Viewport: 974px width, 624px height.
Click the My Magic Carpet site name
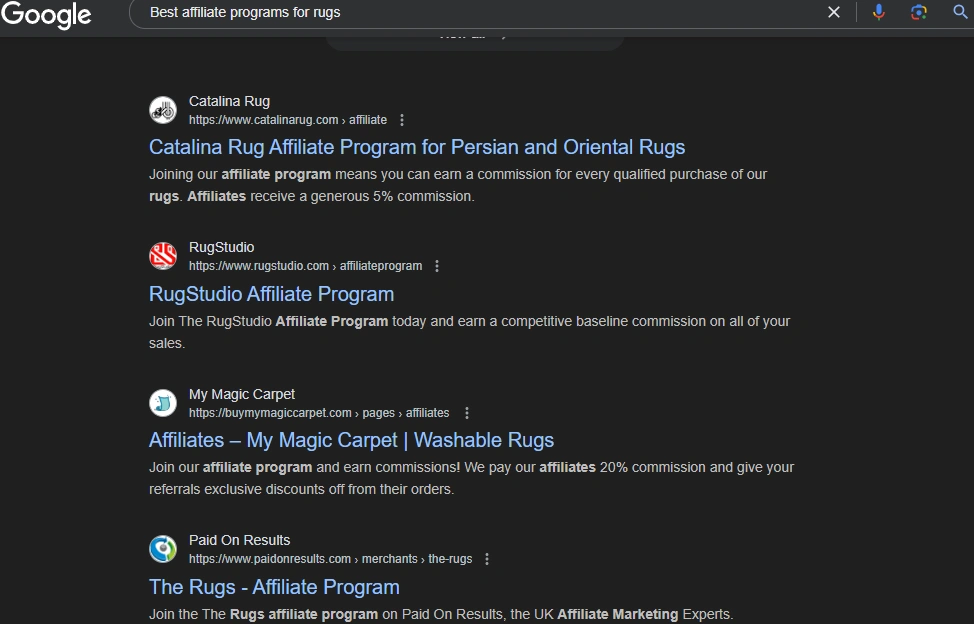click(x=242, y=394)
